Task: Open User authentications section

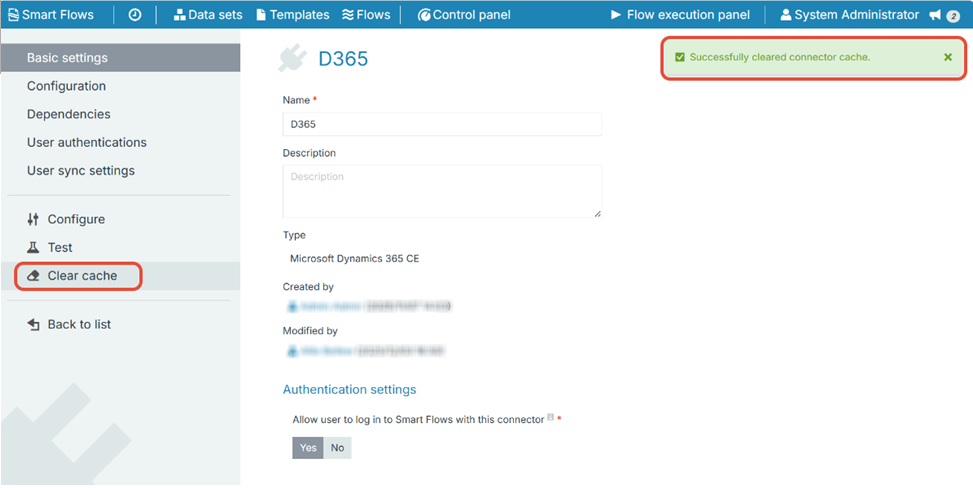Action: click(87, 142)
